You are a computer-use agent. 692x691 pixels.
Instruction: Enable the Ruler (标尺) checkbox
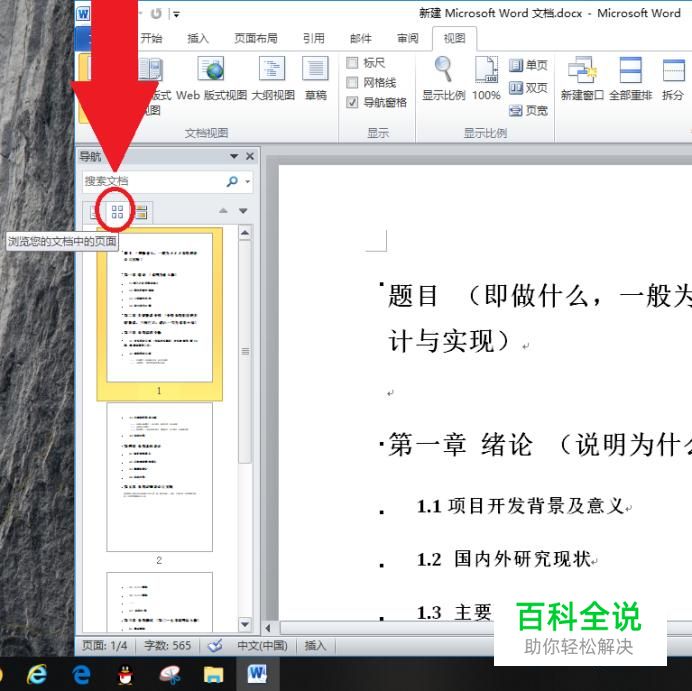click(x=352, y=63)
